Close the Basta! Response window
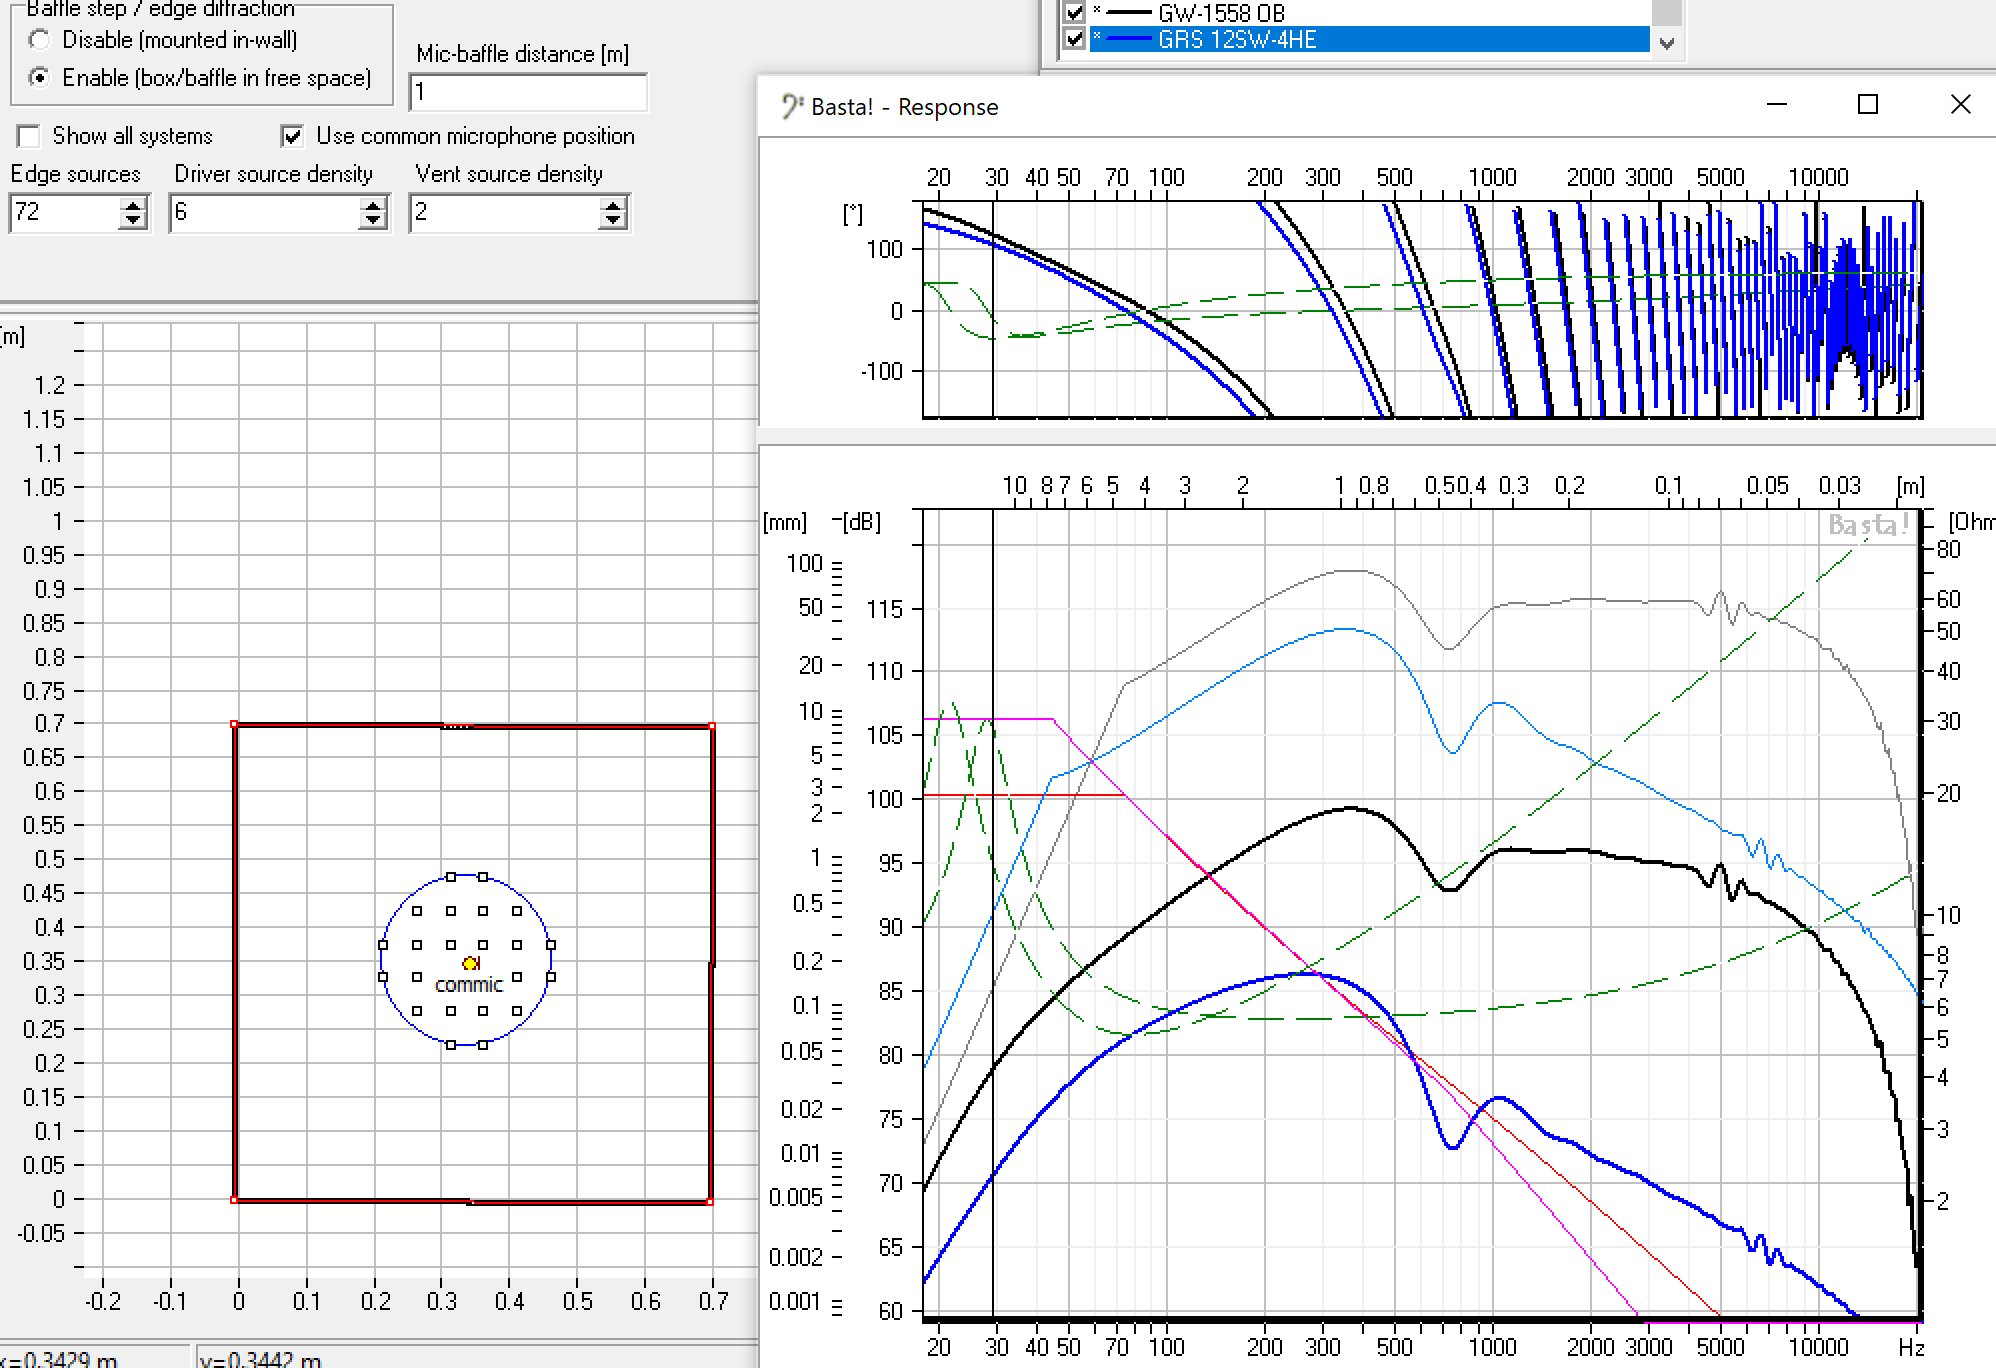1996x1368 pixels. click(1960, 105)
